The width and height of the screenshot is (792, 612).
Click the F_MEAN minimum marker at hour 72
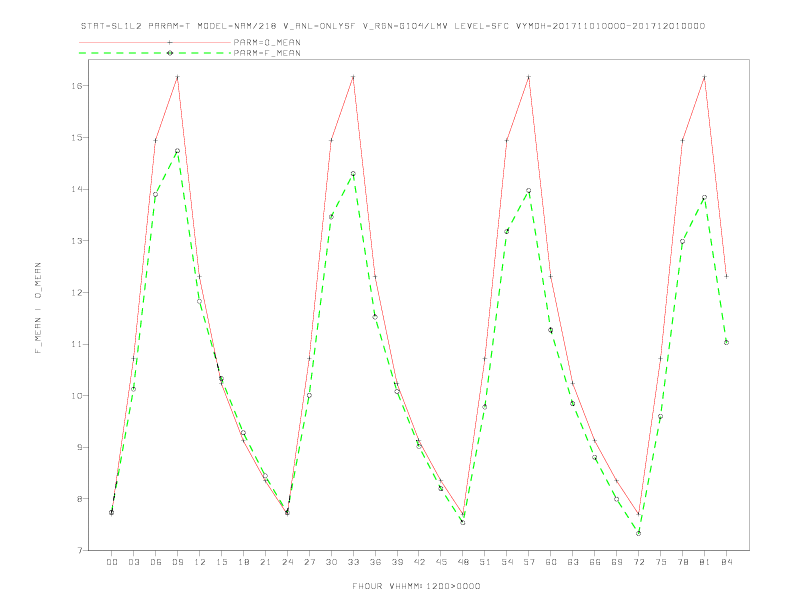[638, 534]
